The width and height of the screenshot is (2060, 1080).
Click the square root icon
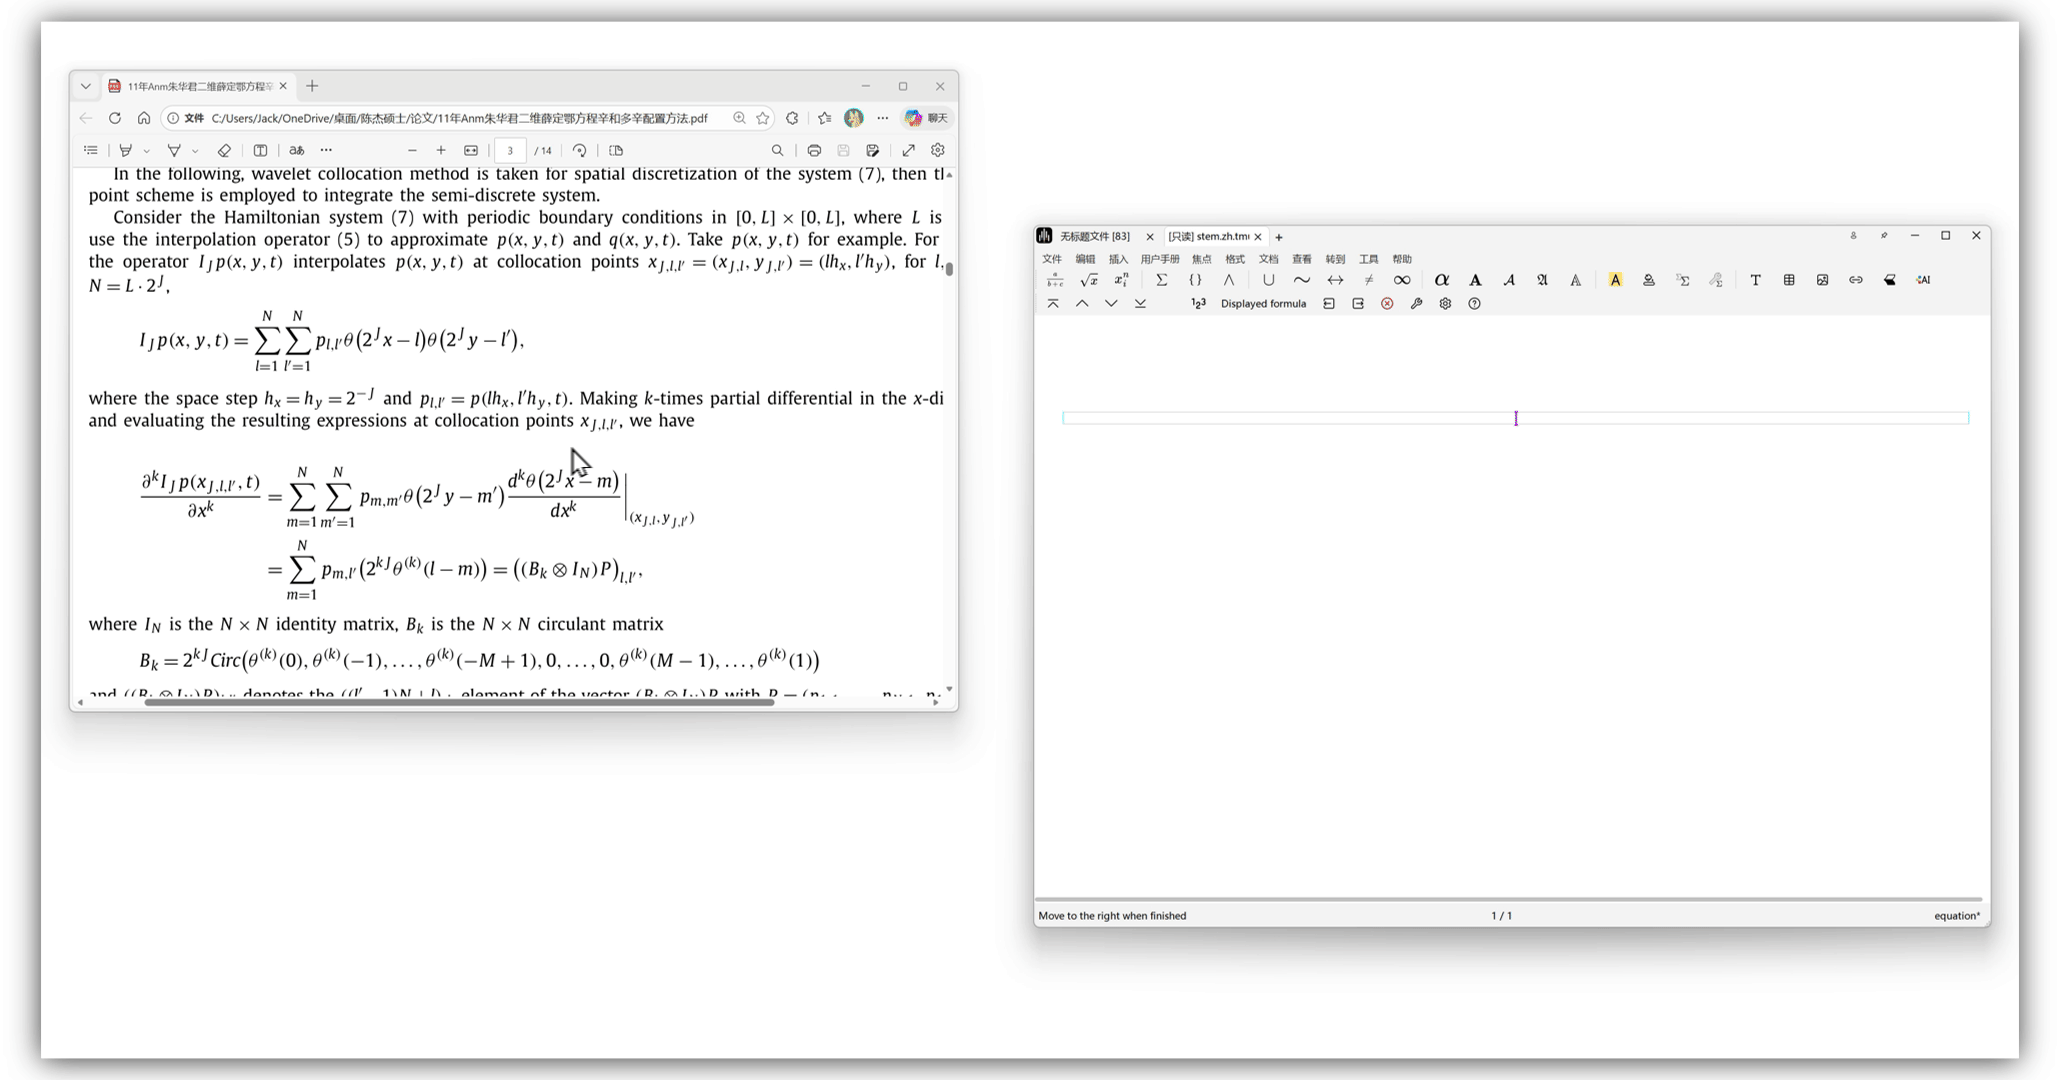click(1089, 281)
